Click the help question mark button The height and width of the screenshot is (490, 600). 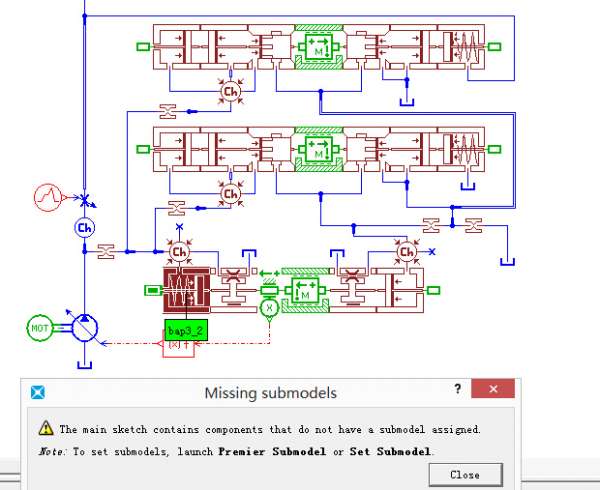[x=458, y=391]
